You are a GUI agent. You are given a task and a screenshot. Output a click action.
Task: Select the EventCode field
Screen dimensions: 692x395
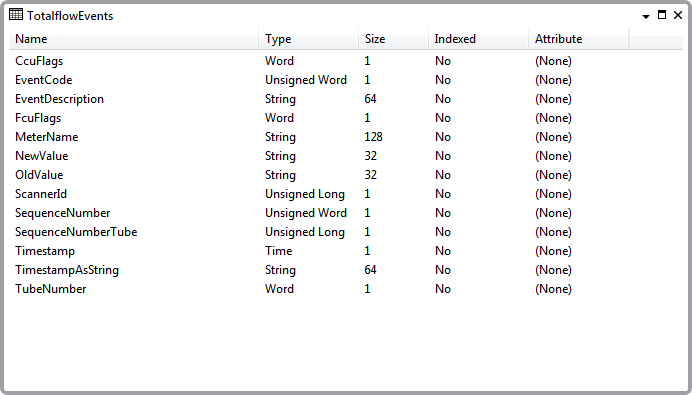coord(346,80)
